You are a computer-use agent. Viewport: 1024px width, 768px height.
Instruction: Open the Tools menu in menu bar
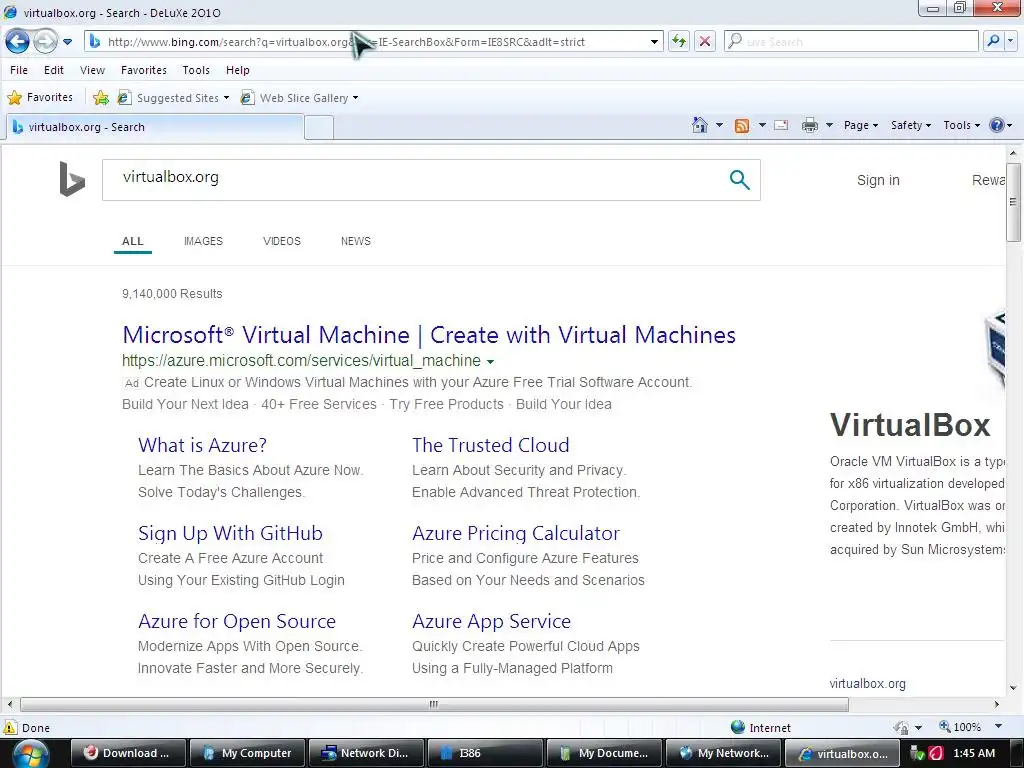coord(196,70)
